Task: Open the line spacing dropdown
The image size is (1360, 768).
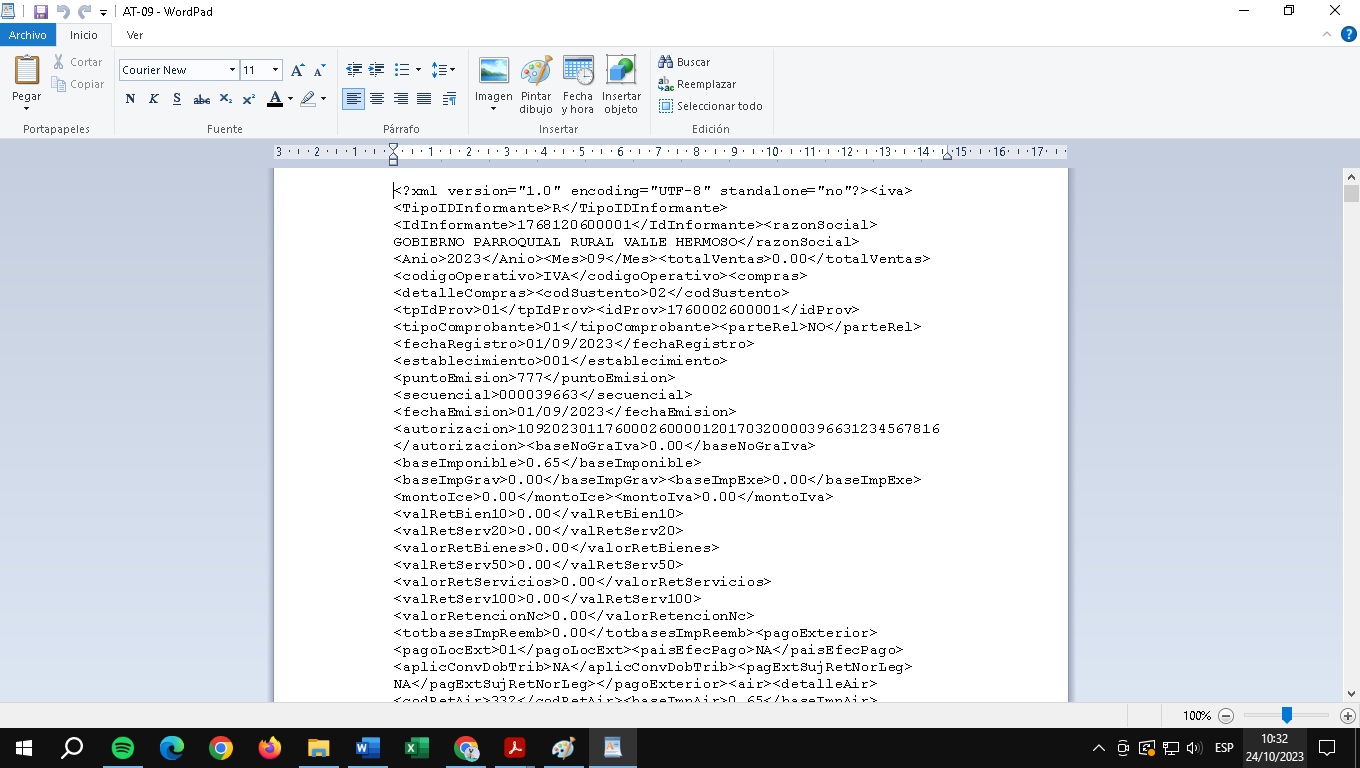Action: click(x=443, y=70)
